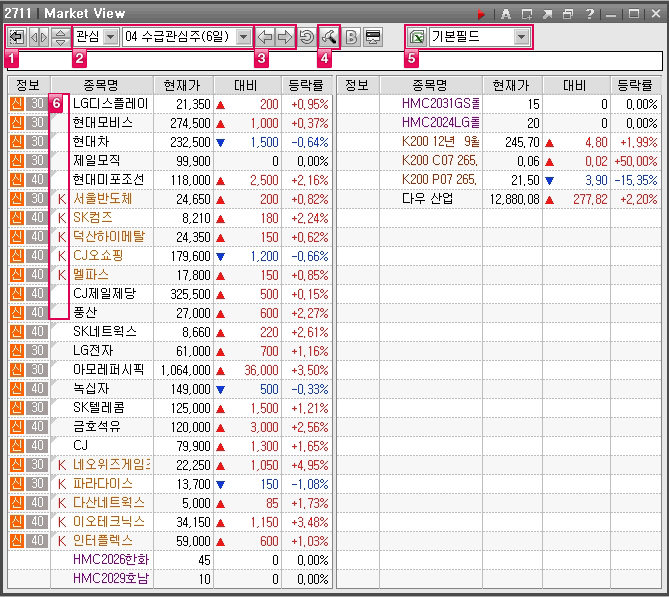The height and width of the screenshot is (597, 669).
Task: Click the red play arrow in title bar
Action: [481, 15]
